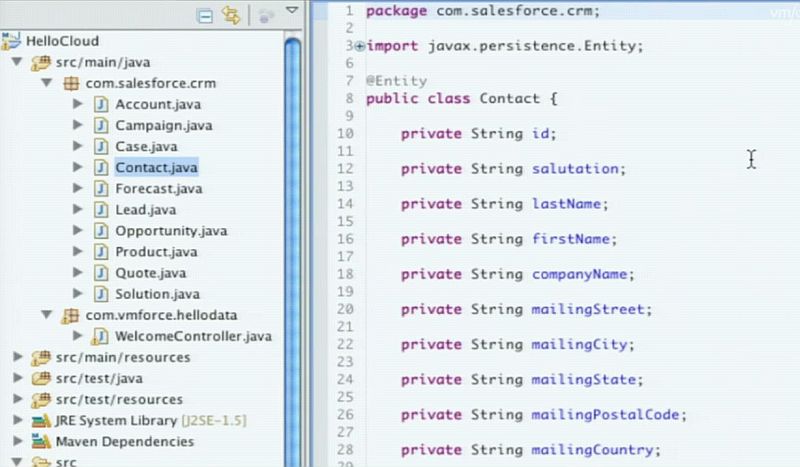Click the JRE System Library icon

tap(41, 421)
